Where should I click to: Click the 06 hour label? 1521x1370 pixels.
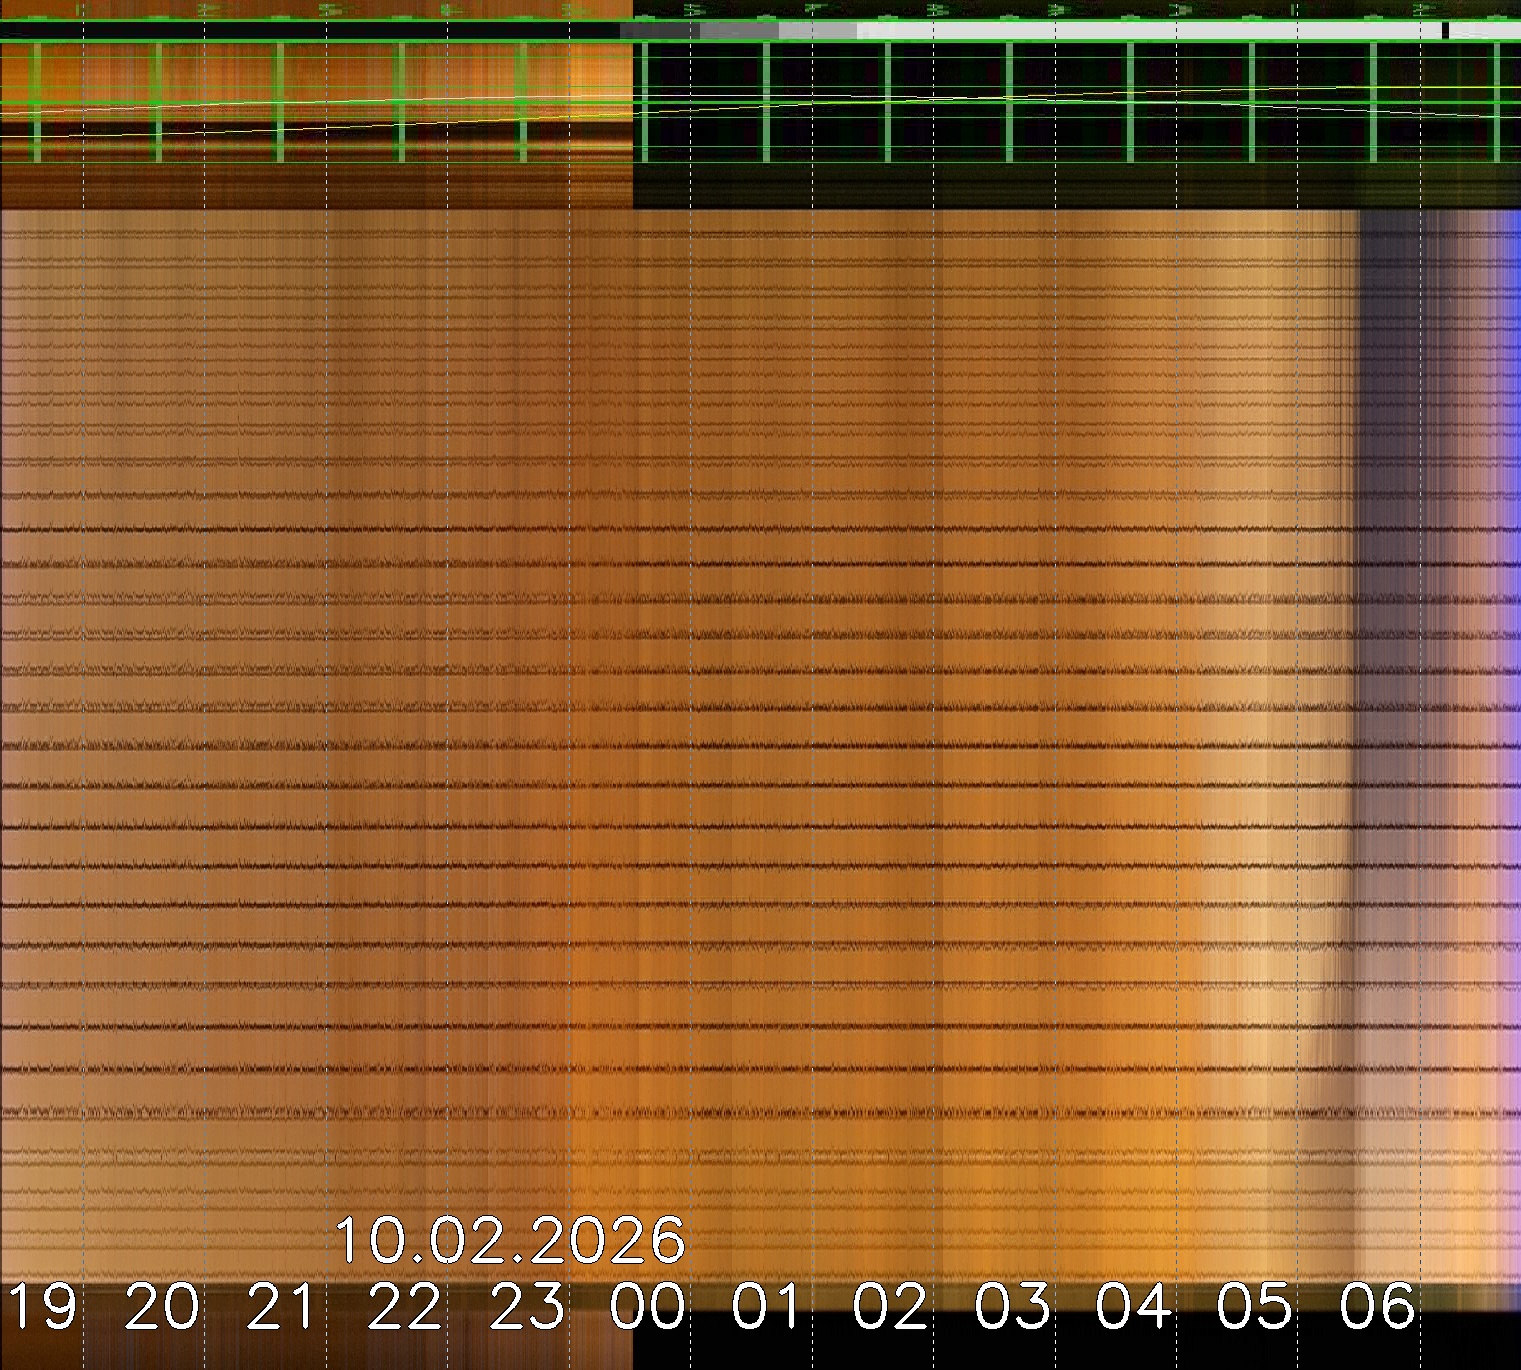click(x=1377, y=1307)
